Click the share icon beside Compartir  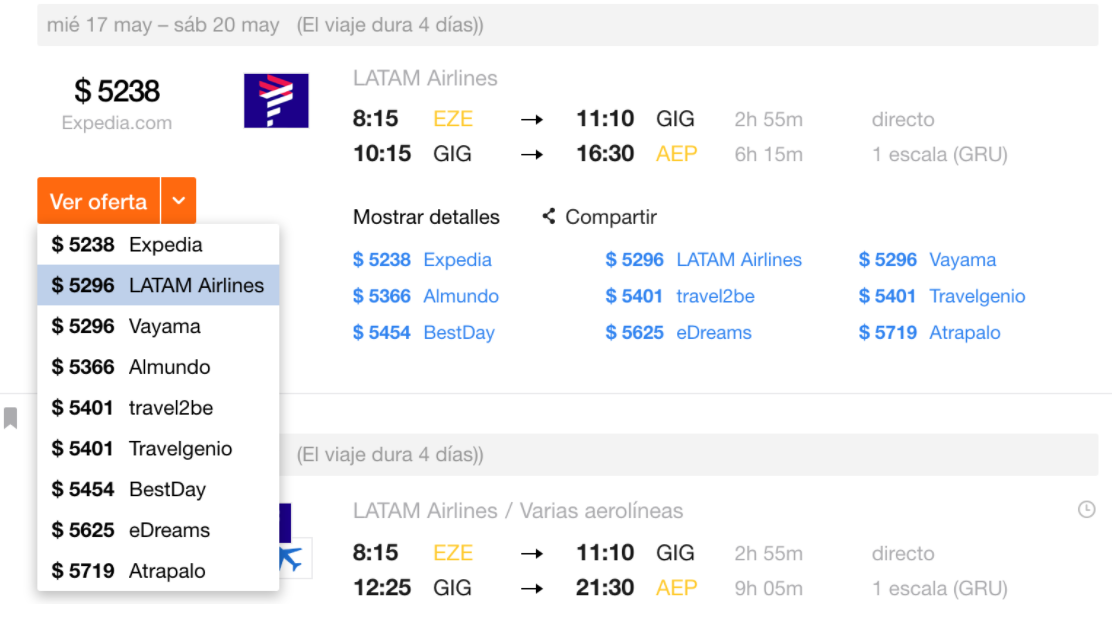point(549,216)
